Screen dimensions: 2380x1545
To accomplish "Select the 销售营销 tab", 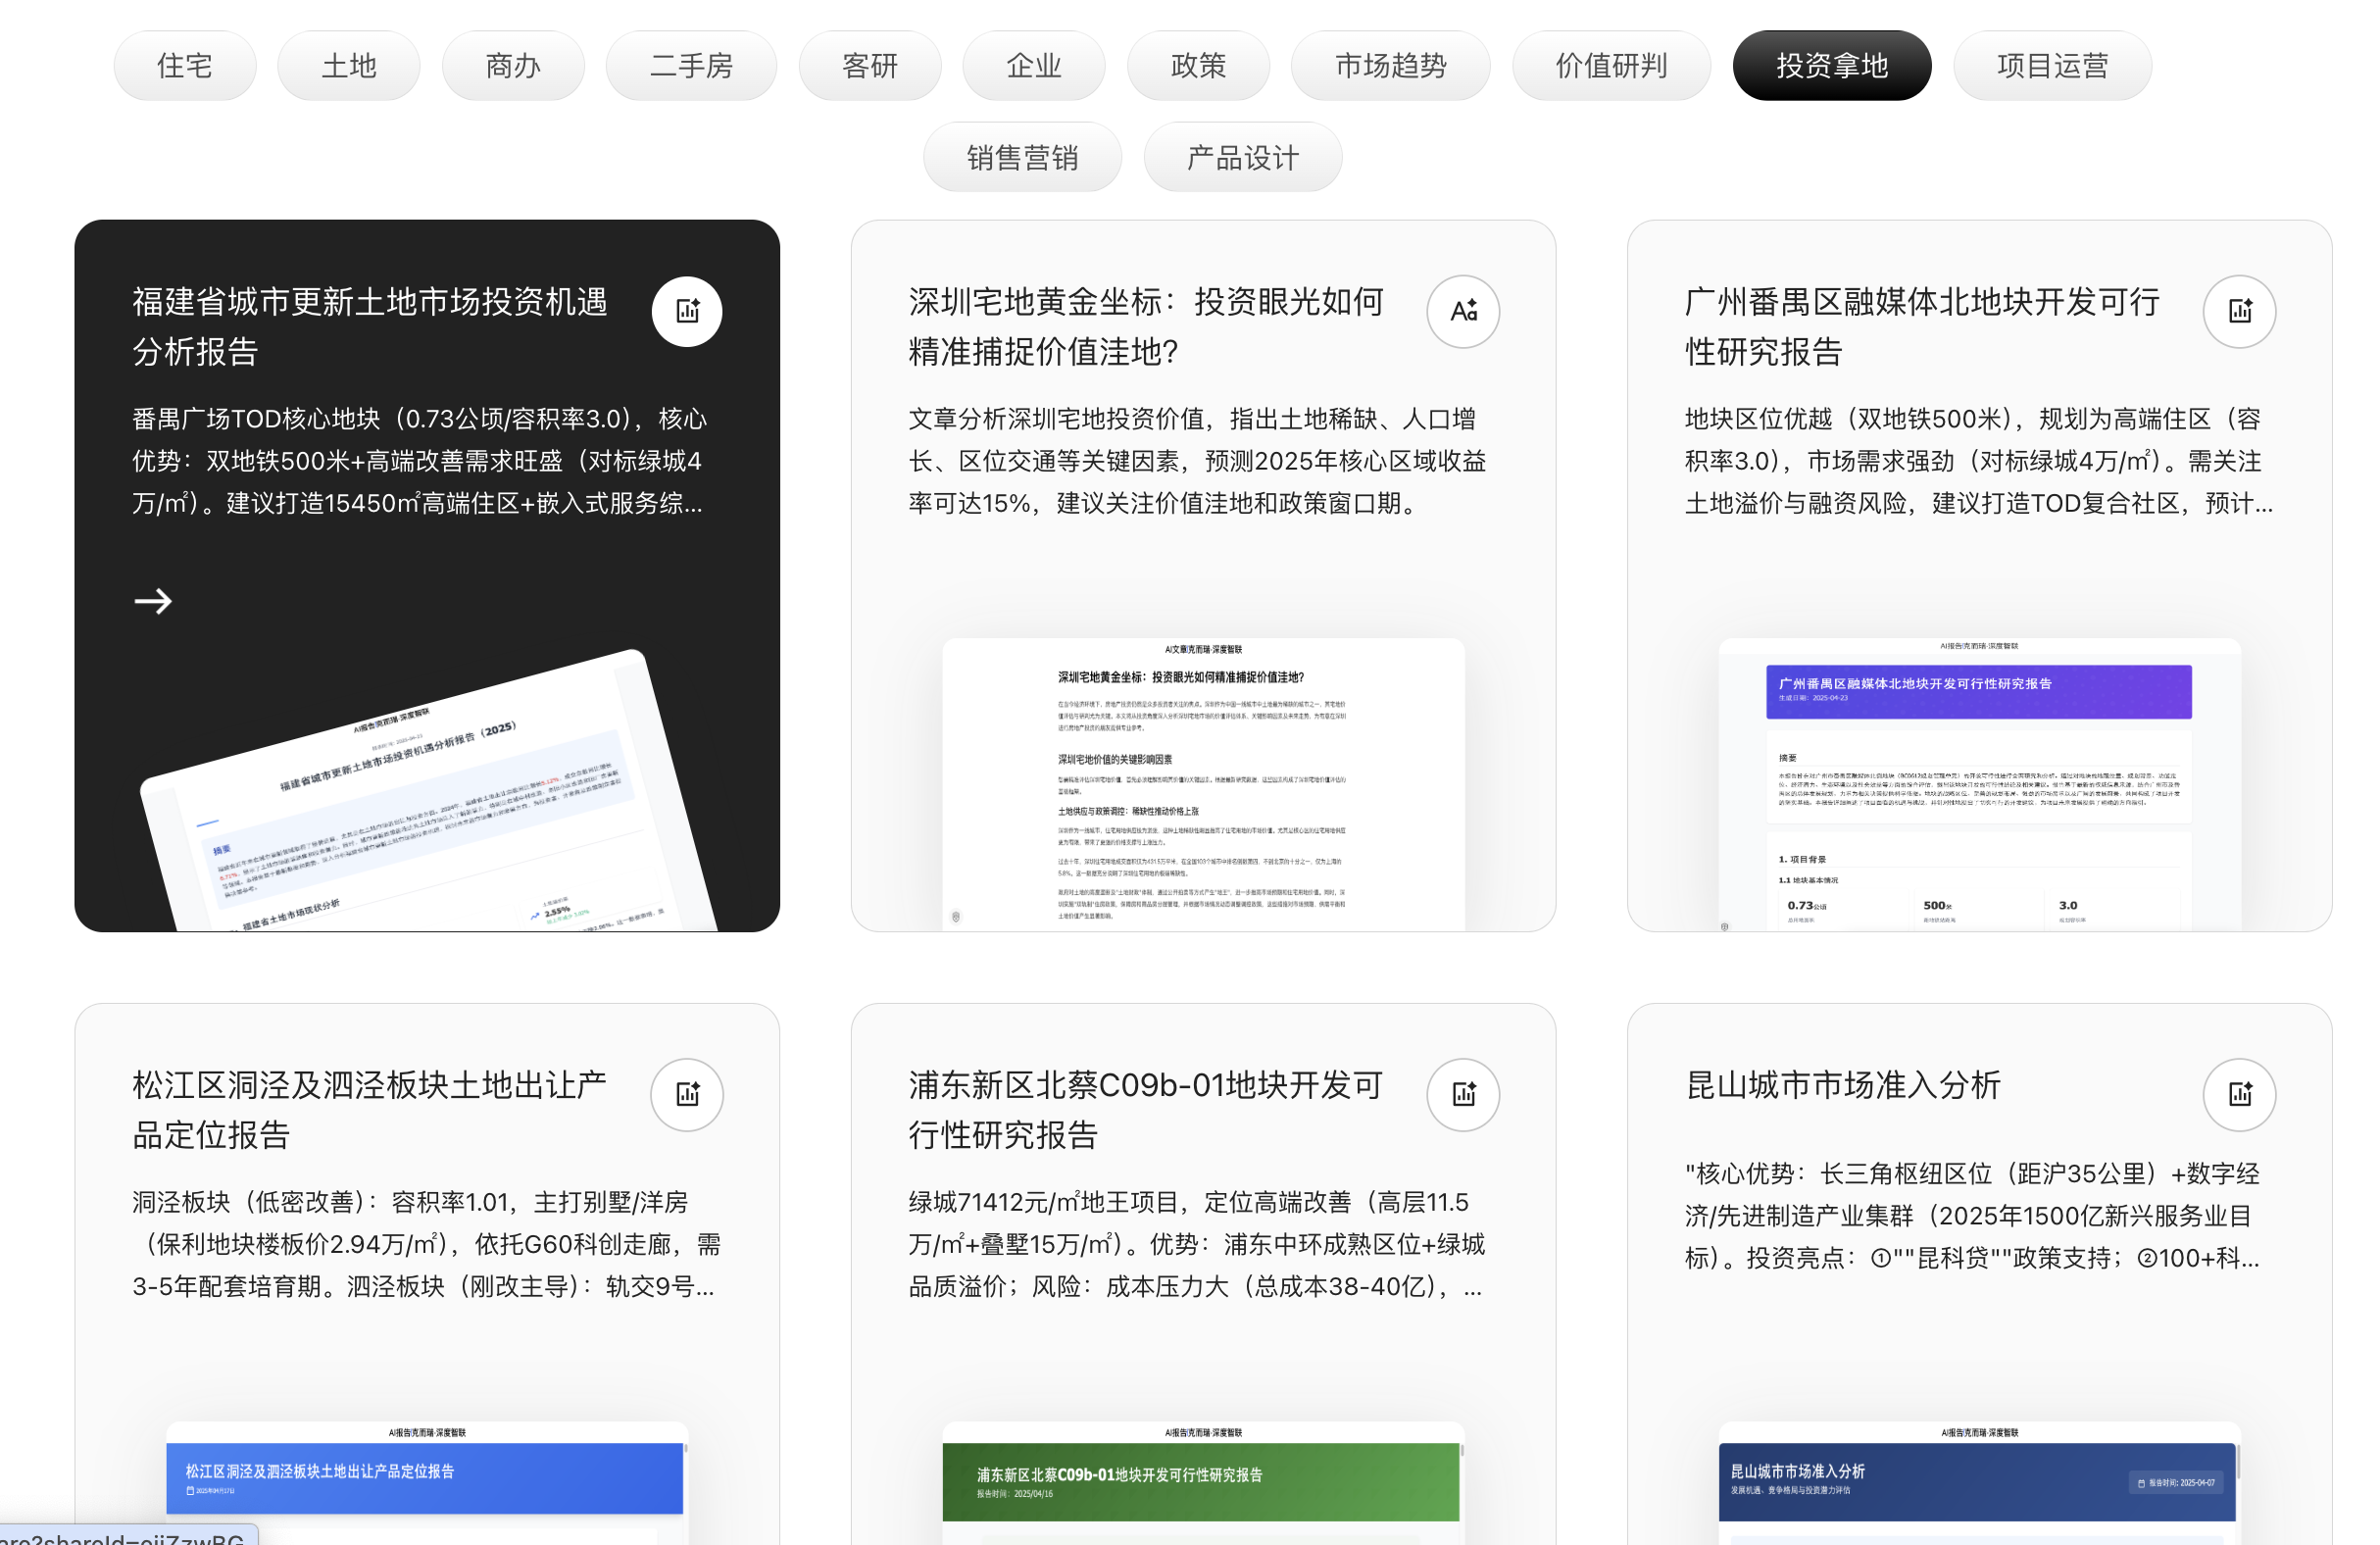I will pos(1022,157).
